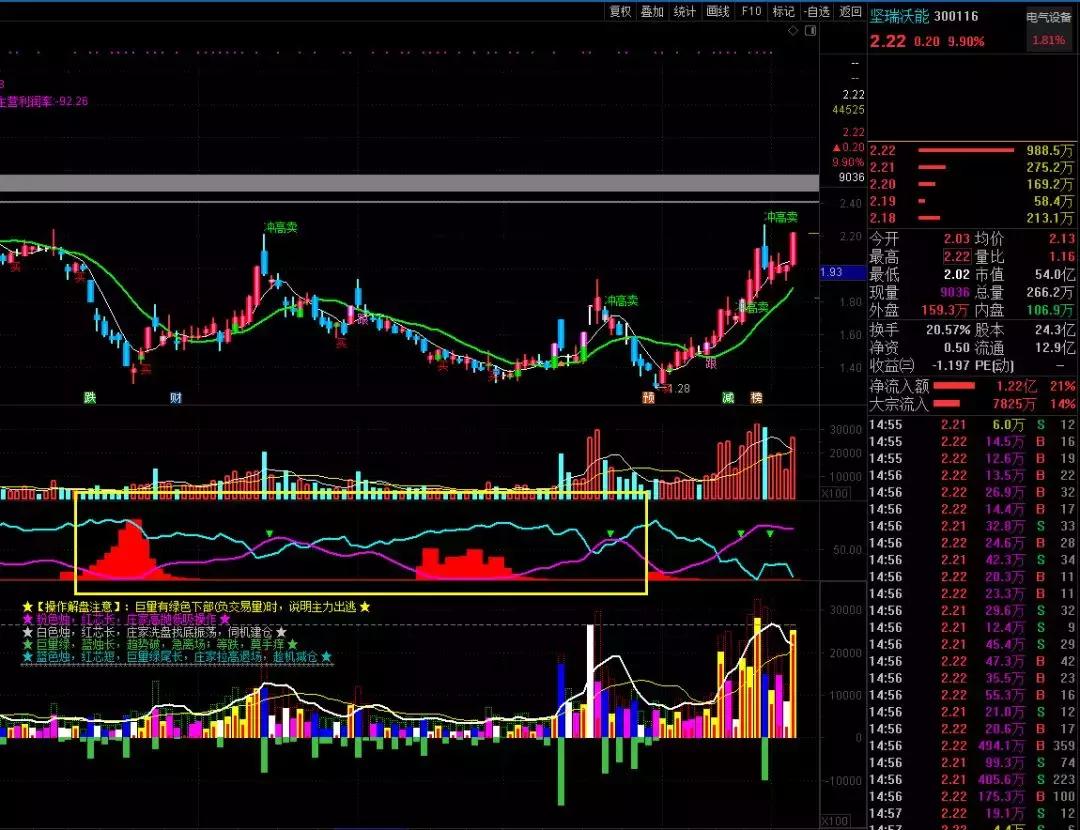Click the rightmost green triangle signal marker
Screen dimensions: 1080x830
[770, 533]
